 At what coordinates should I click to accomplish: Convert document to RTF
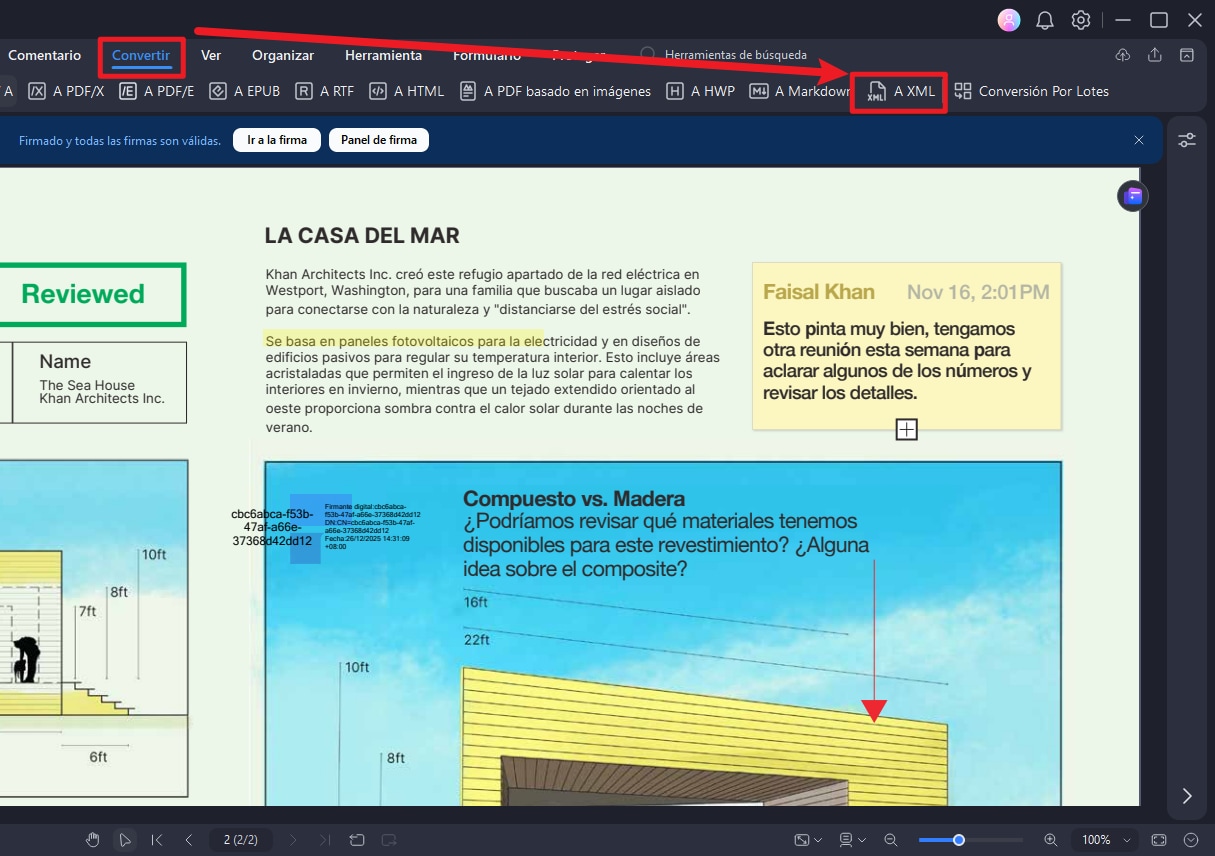point(325,91)
